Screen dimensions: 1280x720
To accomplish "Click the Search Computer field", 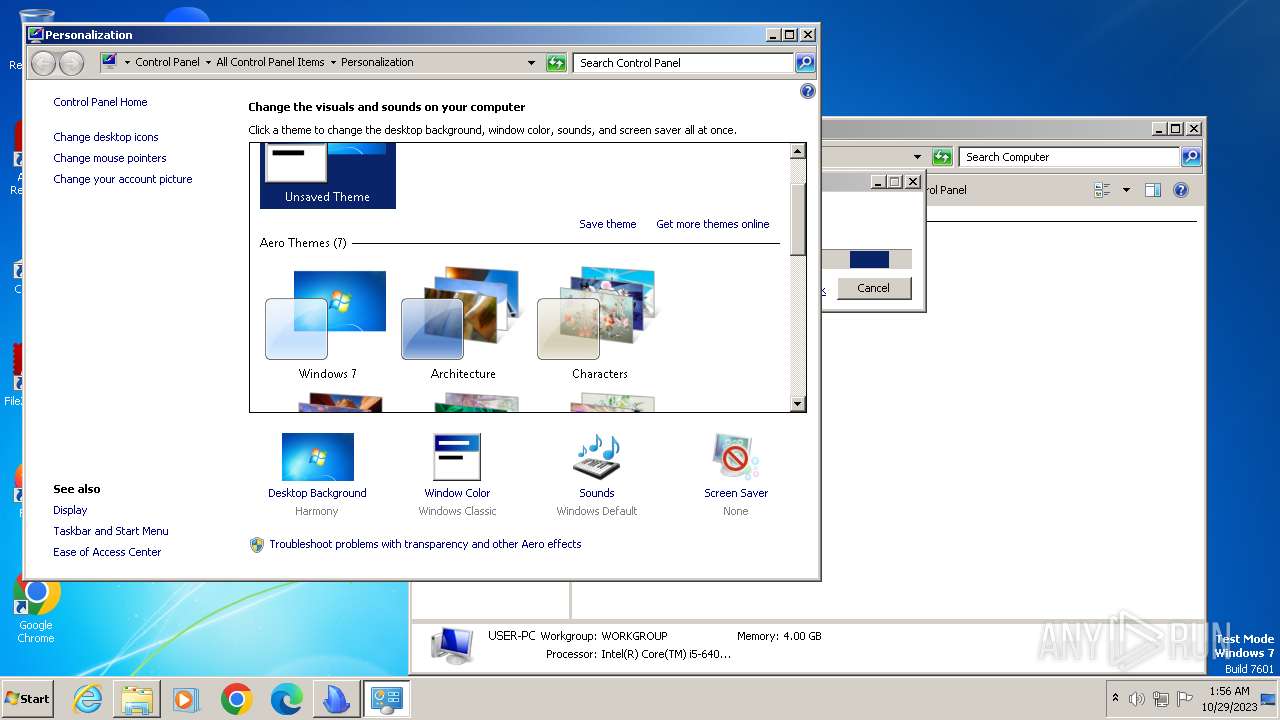I will click(1070, 157).
